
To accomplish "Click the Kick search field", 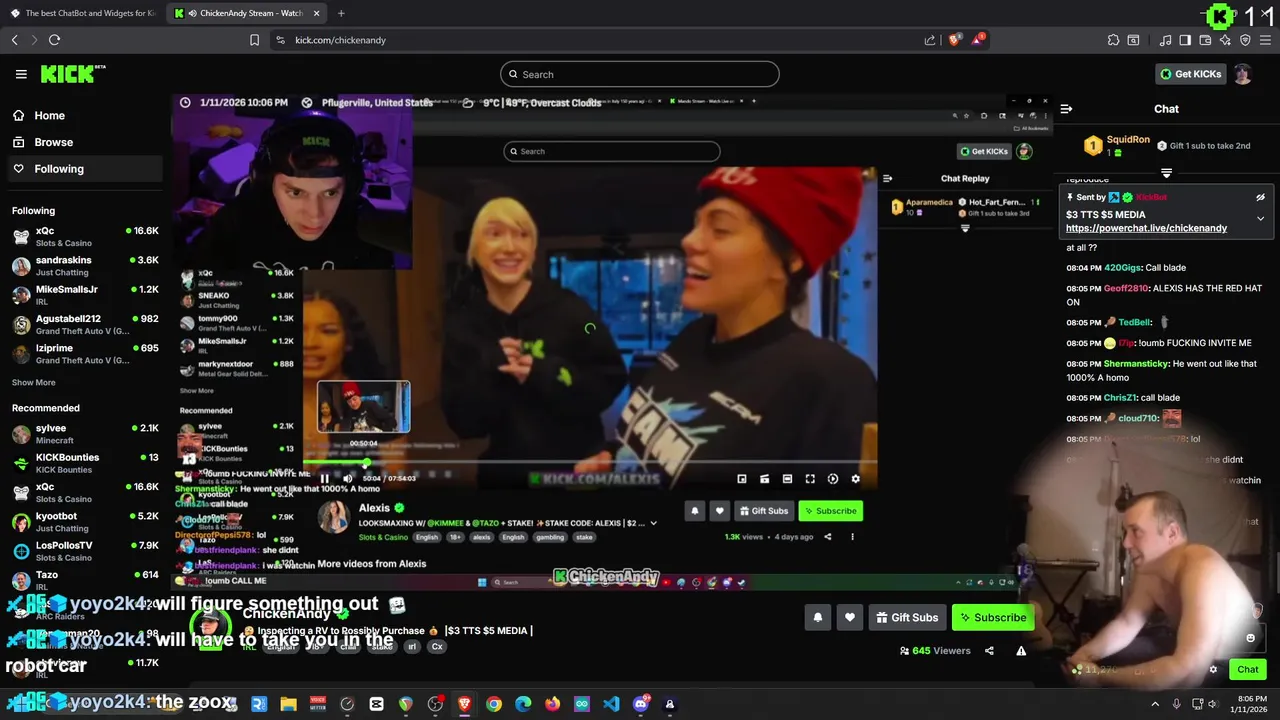I will [640, 74].
